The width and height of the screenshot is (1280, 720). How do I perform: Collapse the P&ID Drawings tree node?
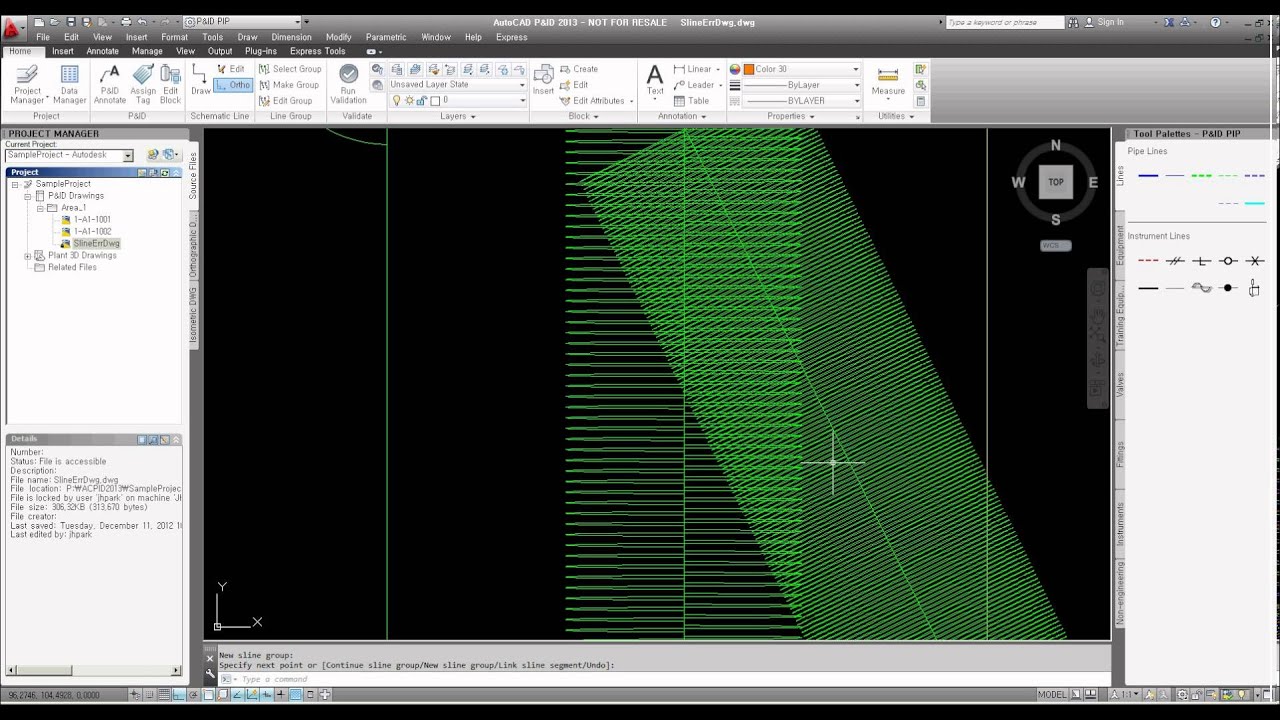click(28, 196)
